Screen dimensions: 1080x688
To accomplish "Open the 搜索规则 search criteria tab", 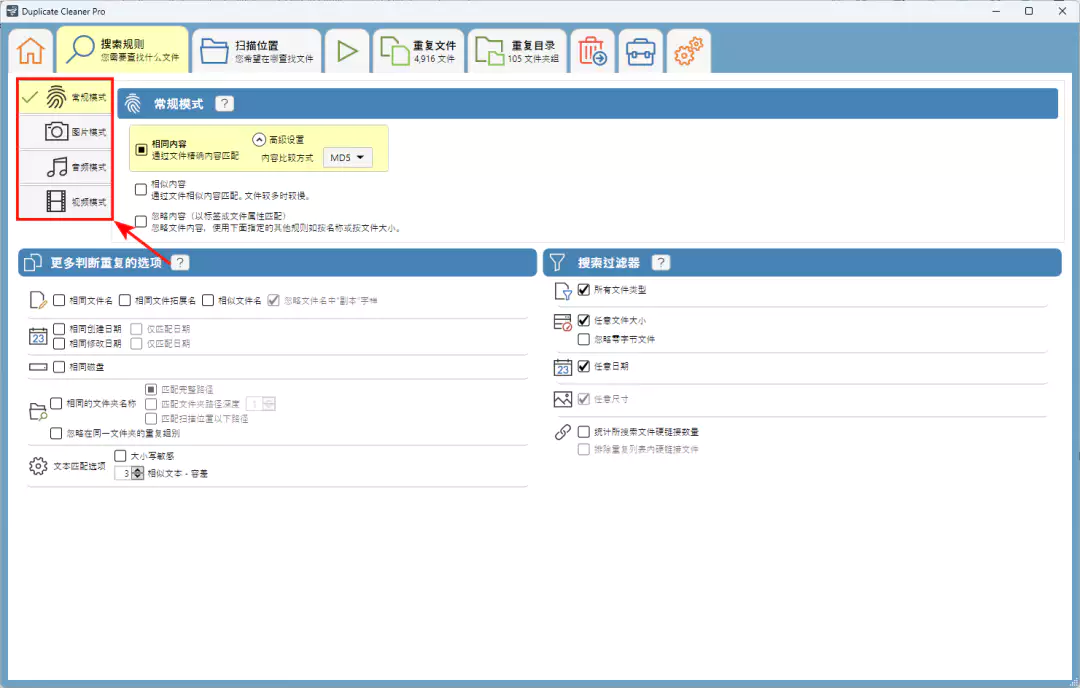I will pos(123,50).
